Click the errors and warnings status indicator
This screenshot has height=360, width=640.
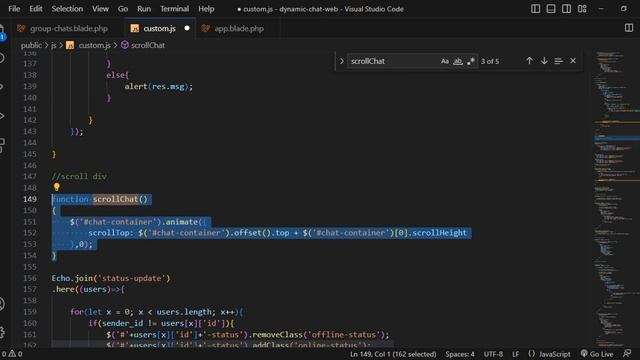[x=12, y=354]
